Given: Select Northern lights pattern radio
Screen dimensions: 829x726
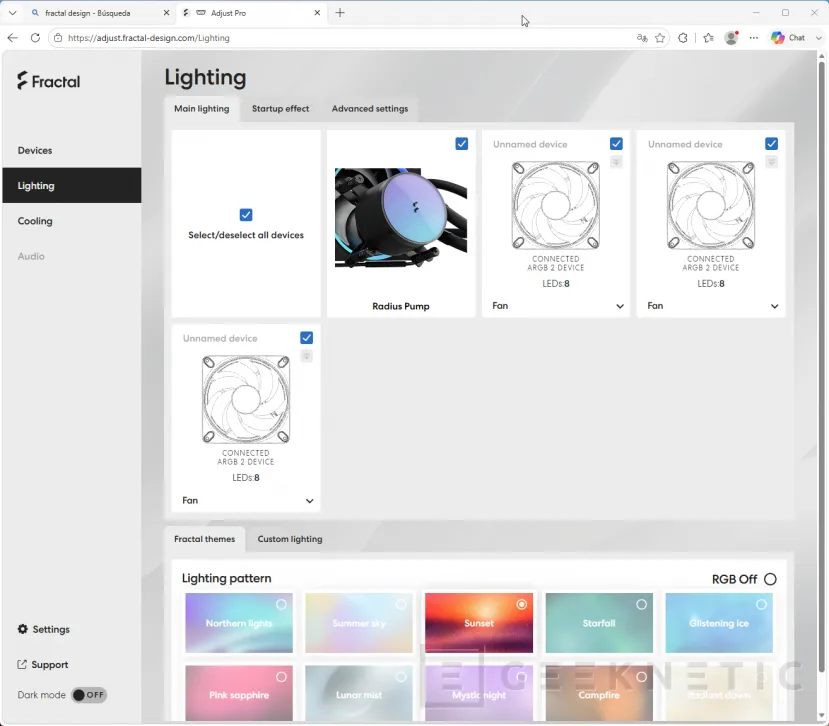Looking at the screenshot, I should (281, 604).
